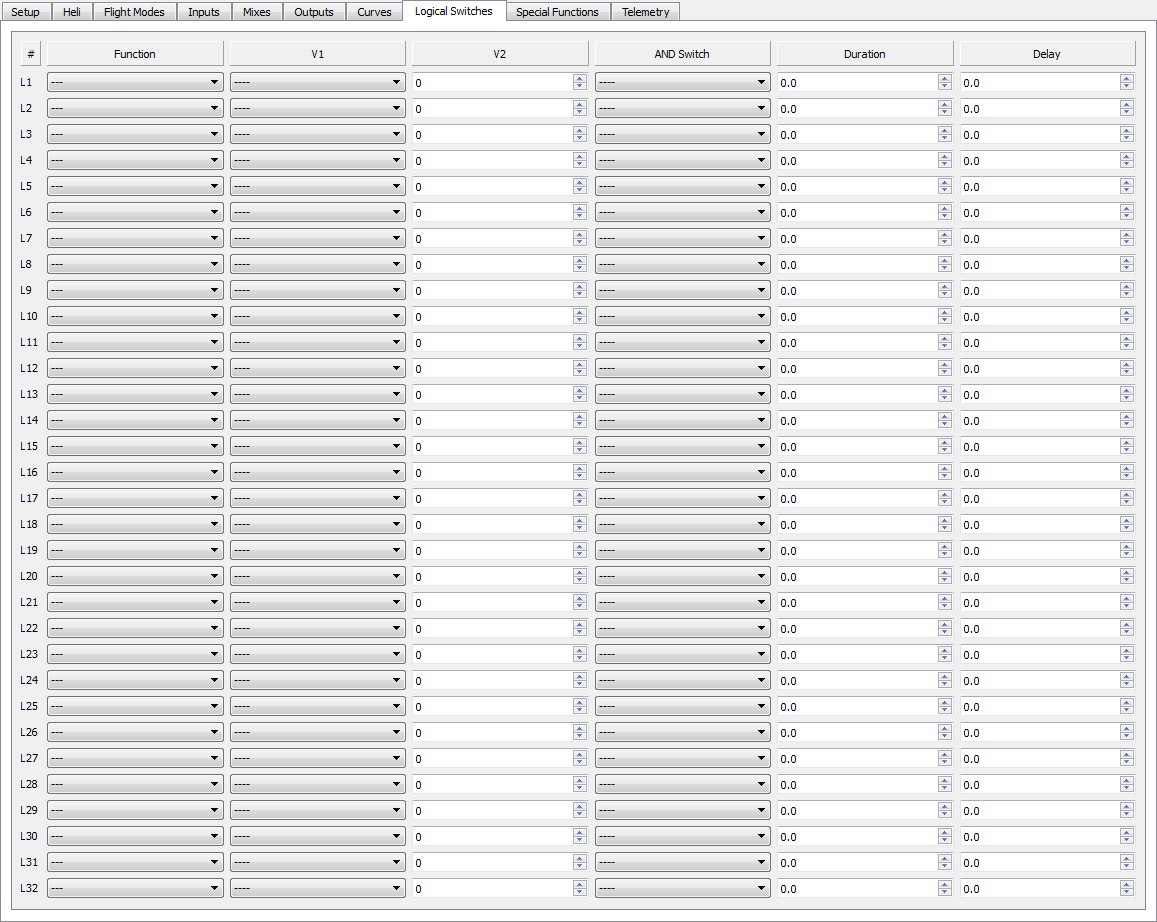Screen dimensions: 1157x922
Task: Click the Duration column header
Action: click(864, 54)
